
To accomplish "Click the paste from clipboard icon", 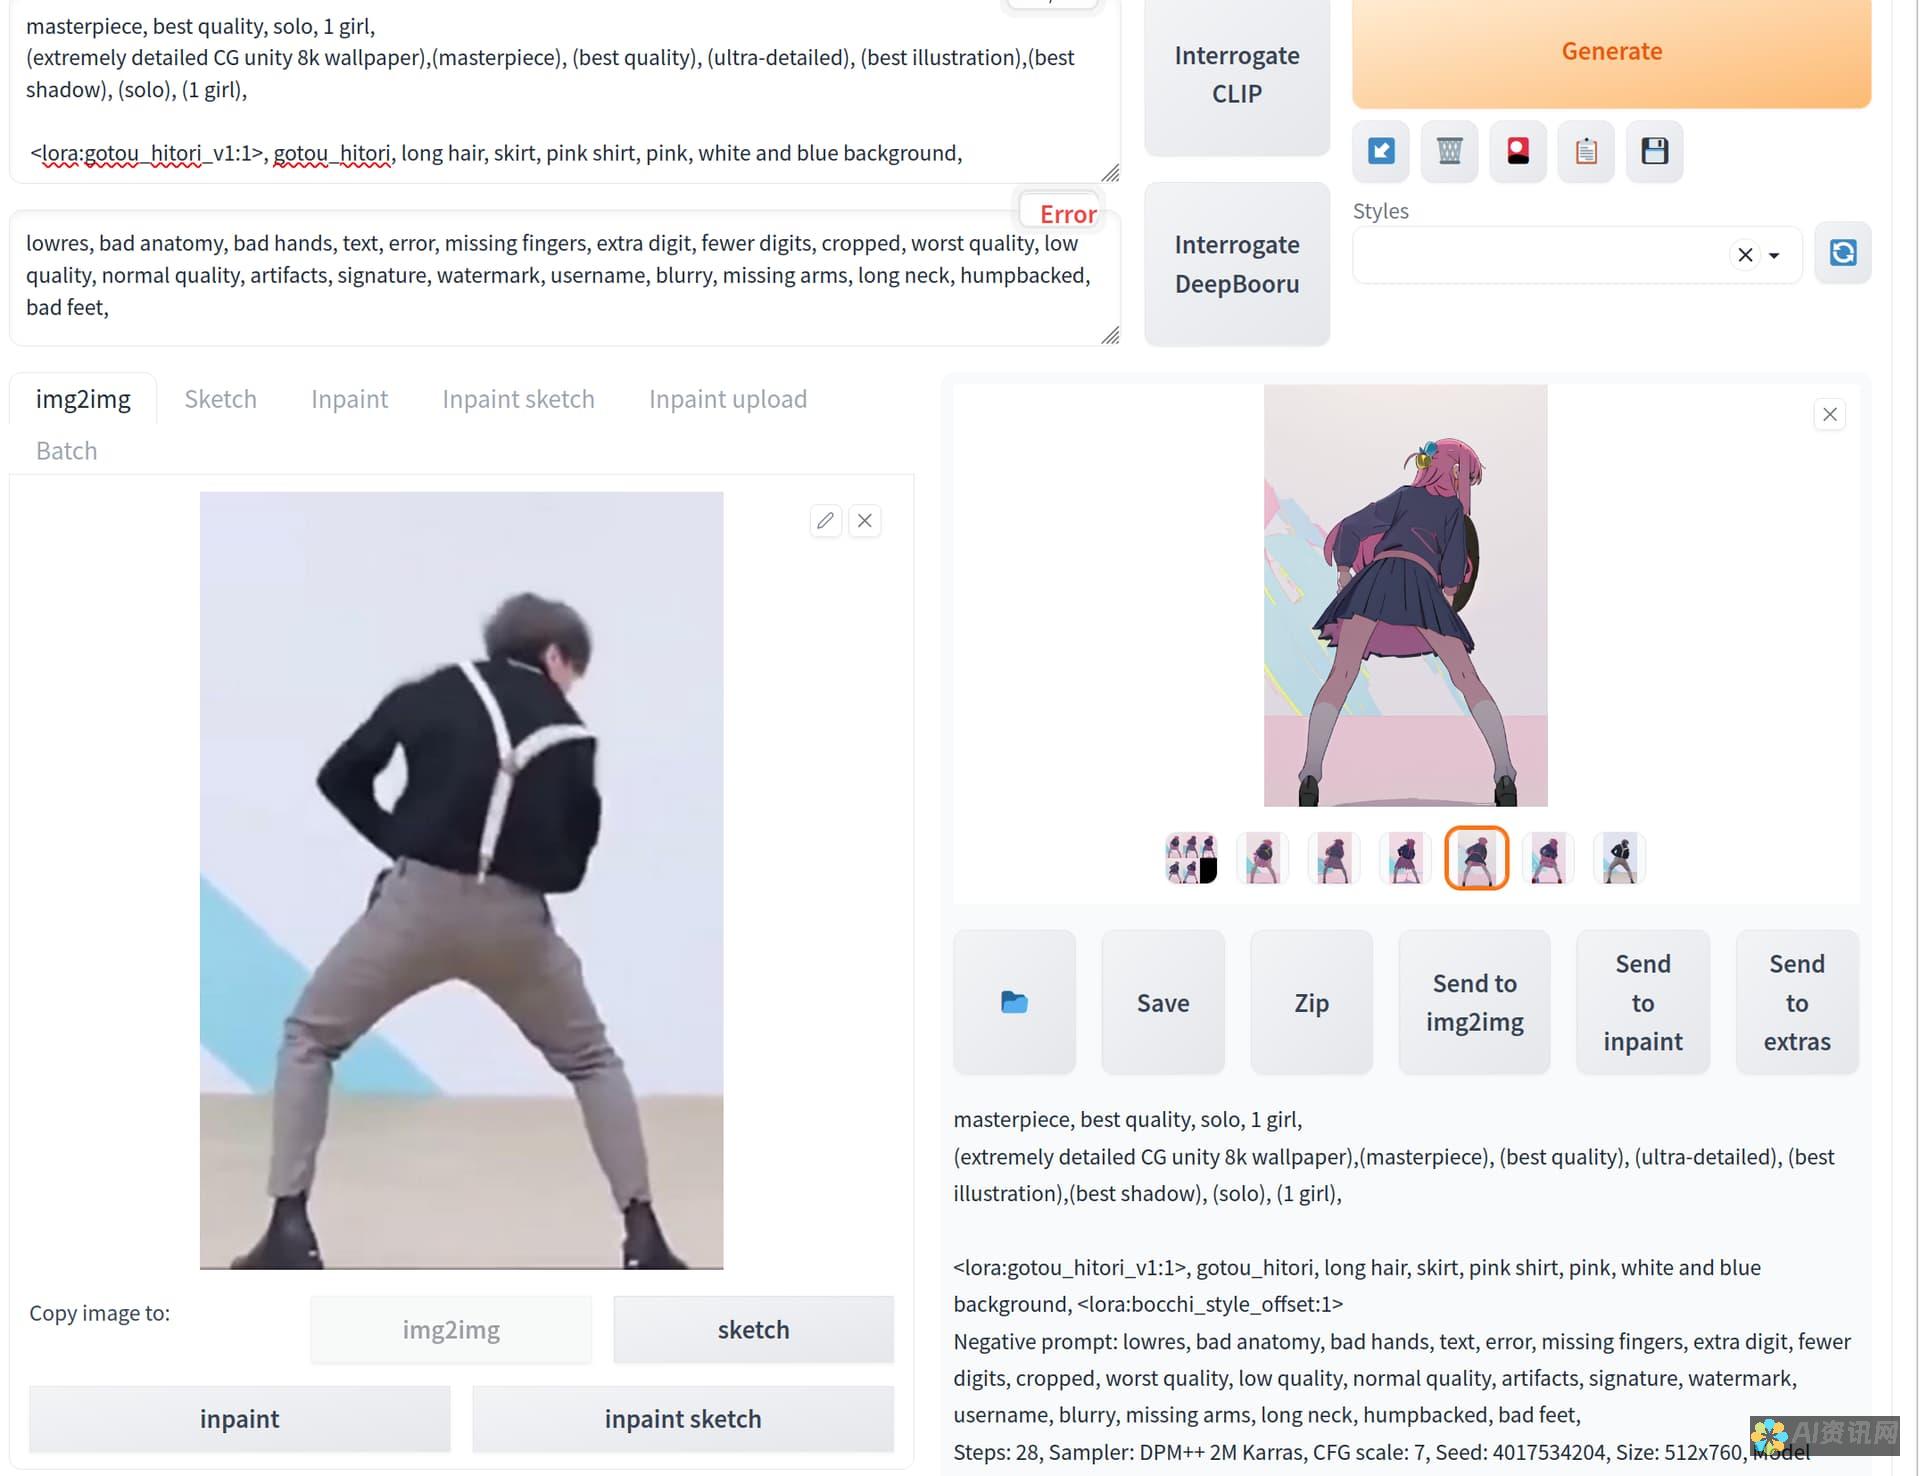I will click(x=1585, y=152).
